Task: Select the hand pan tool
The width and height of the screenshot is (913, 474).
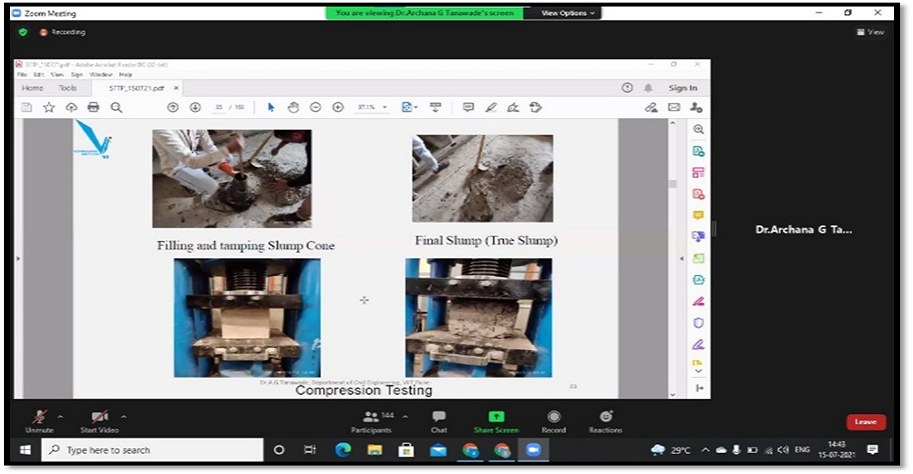Action: click(x=293, y=107)
